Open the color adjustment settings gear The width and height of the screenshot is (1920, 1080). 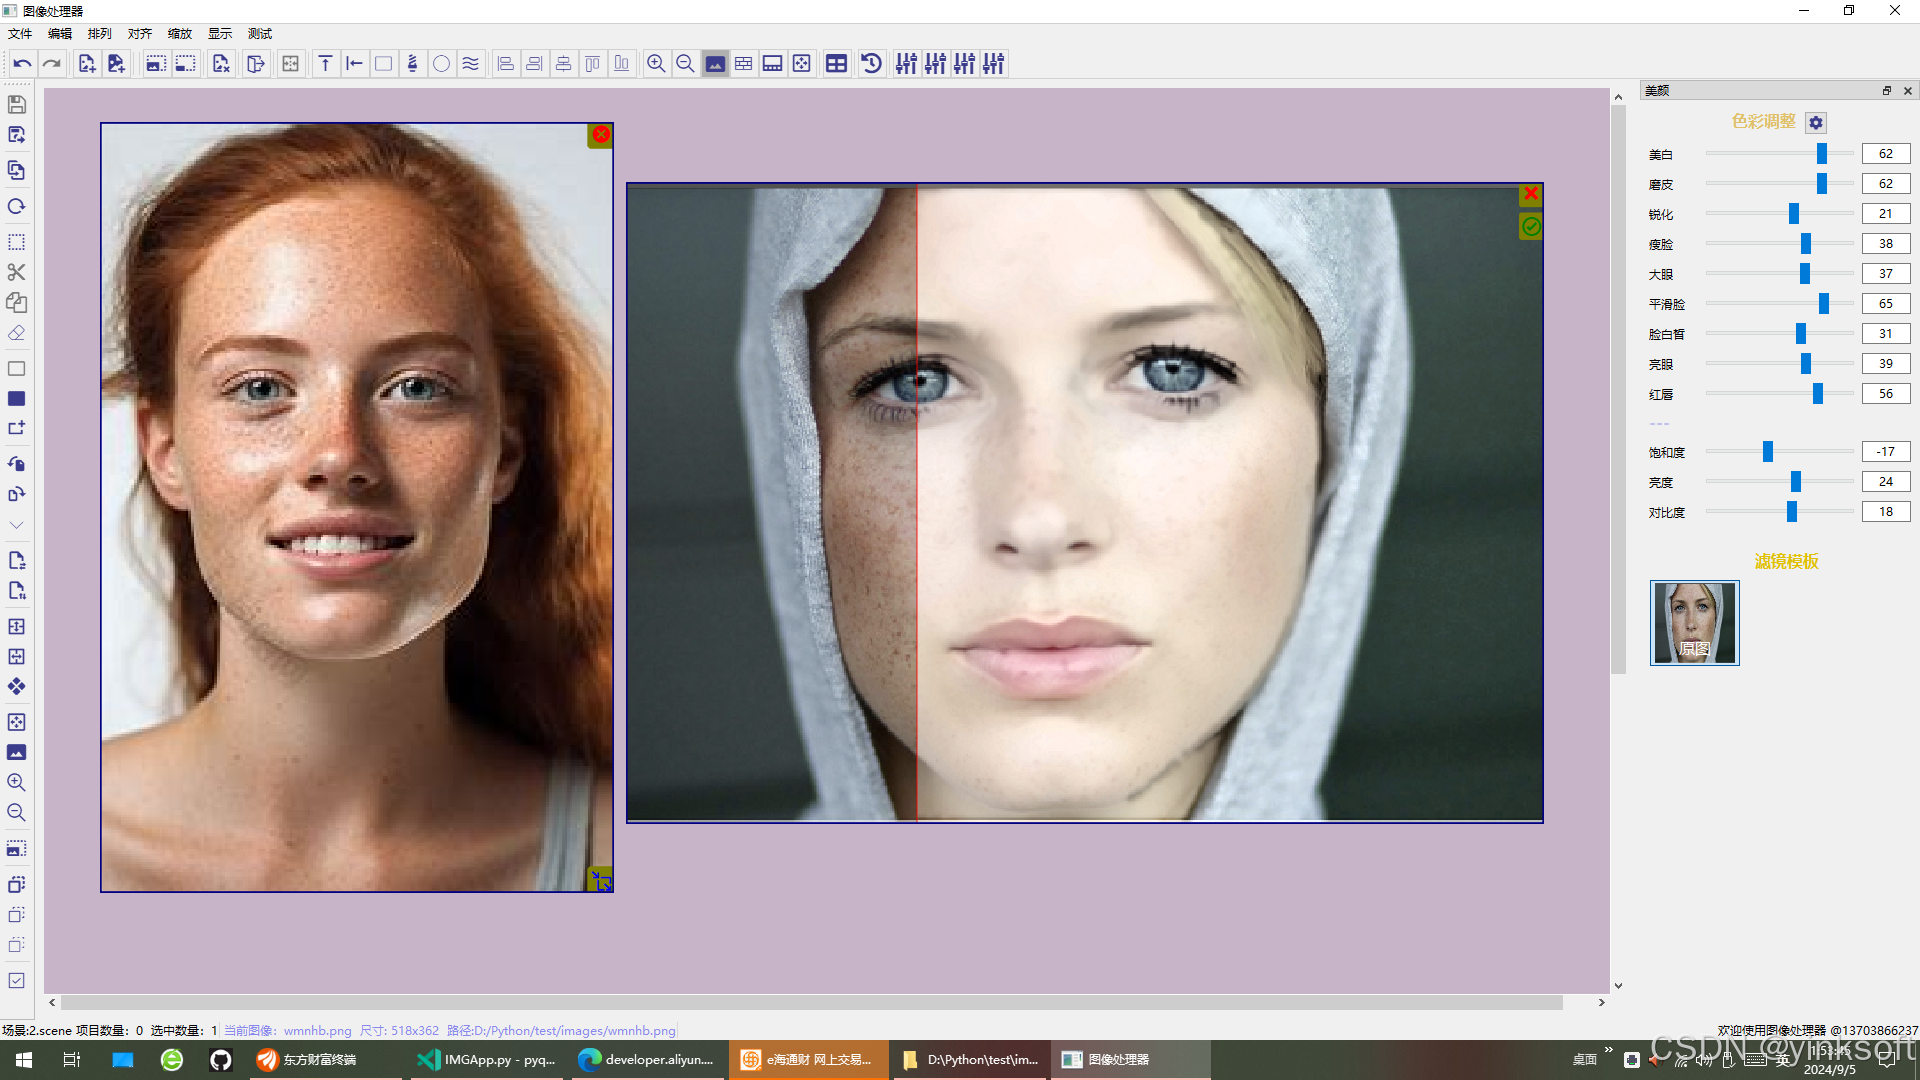[1816, 122]
